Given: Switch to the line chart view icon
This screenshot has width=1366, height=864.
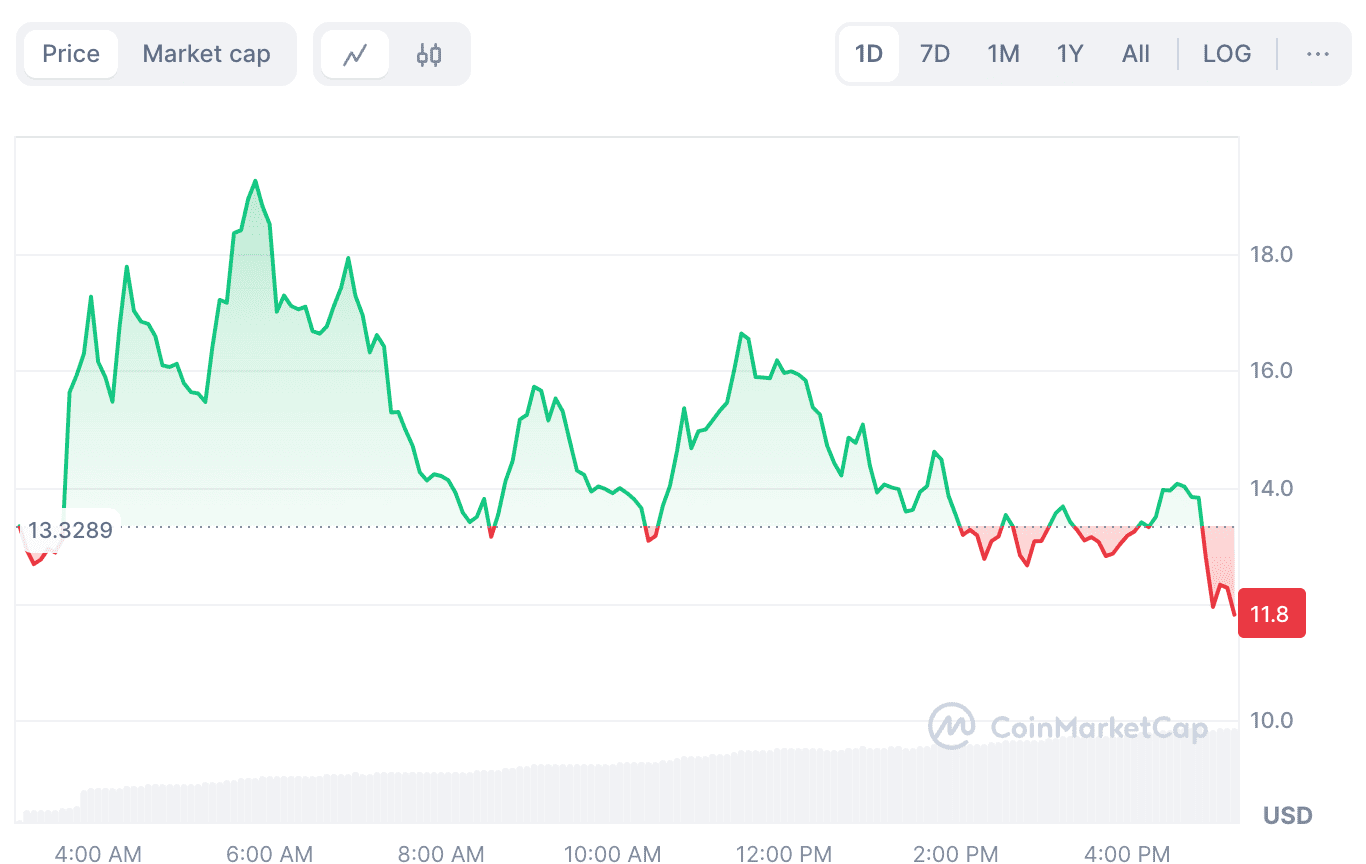Looking at the screenshot, I should [x=355, y=54].
